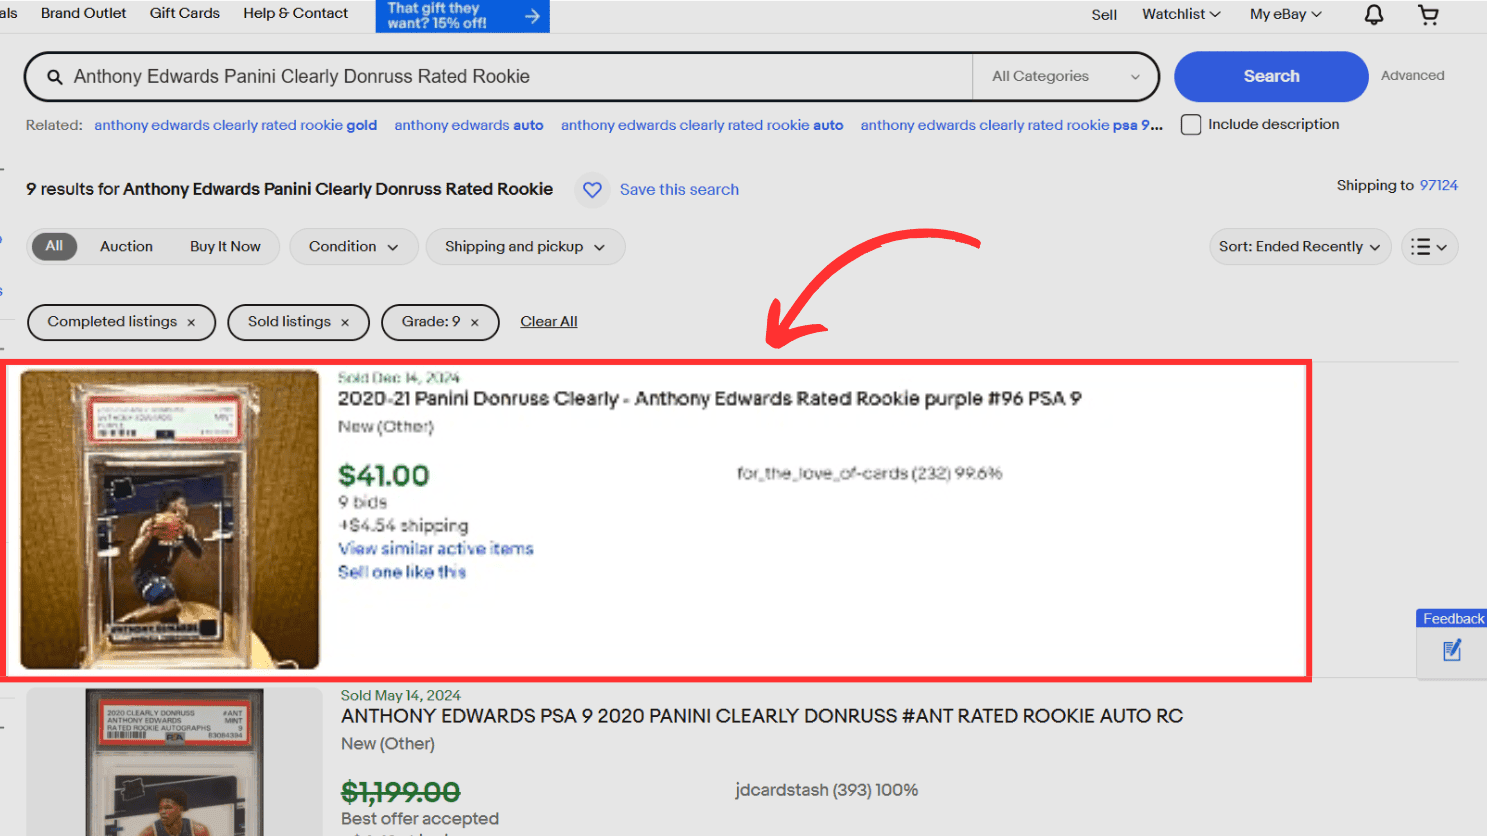Click related search ending in 'psa 9'
The height and width of the screenshot is (836, 1487).
1011,126
